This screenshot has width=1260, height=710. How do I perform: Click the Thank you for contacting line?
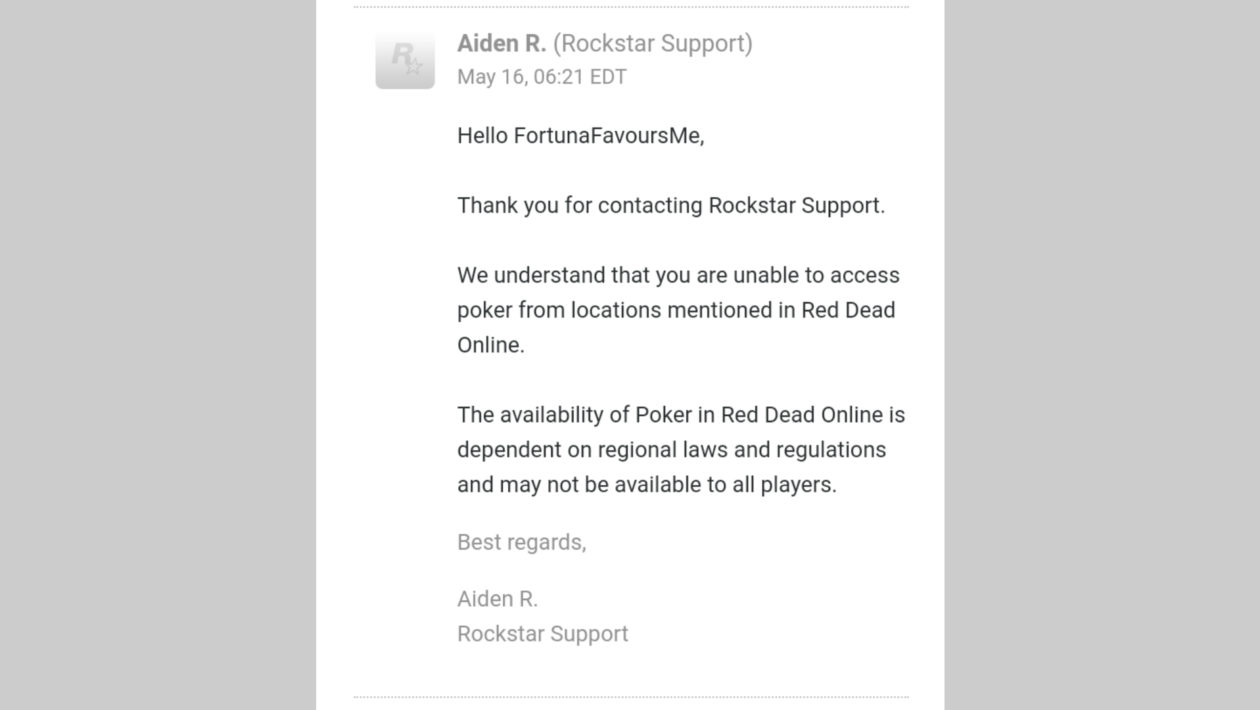tap(670, 206)
